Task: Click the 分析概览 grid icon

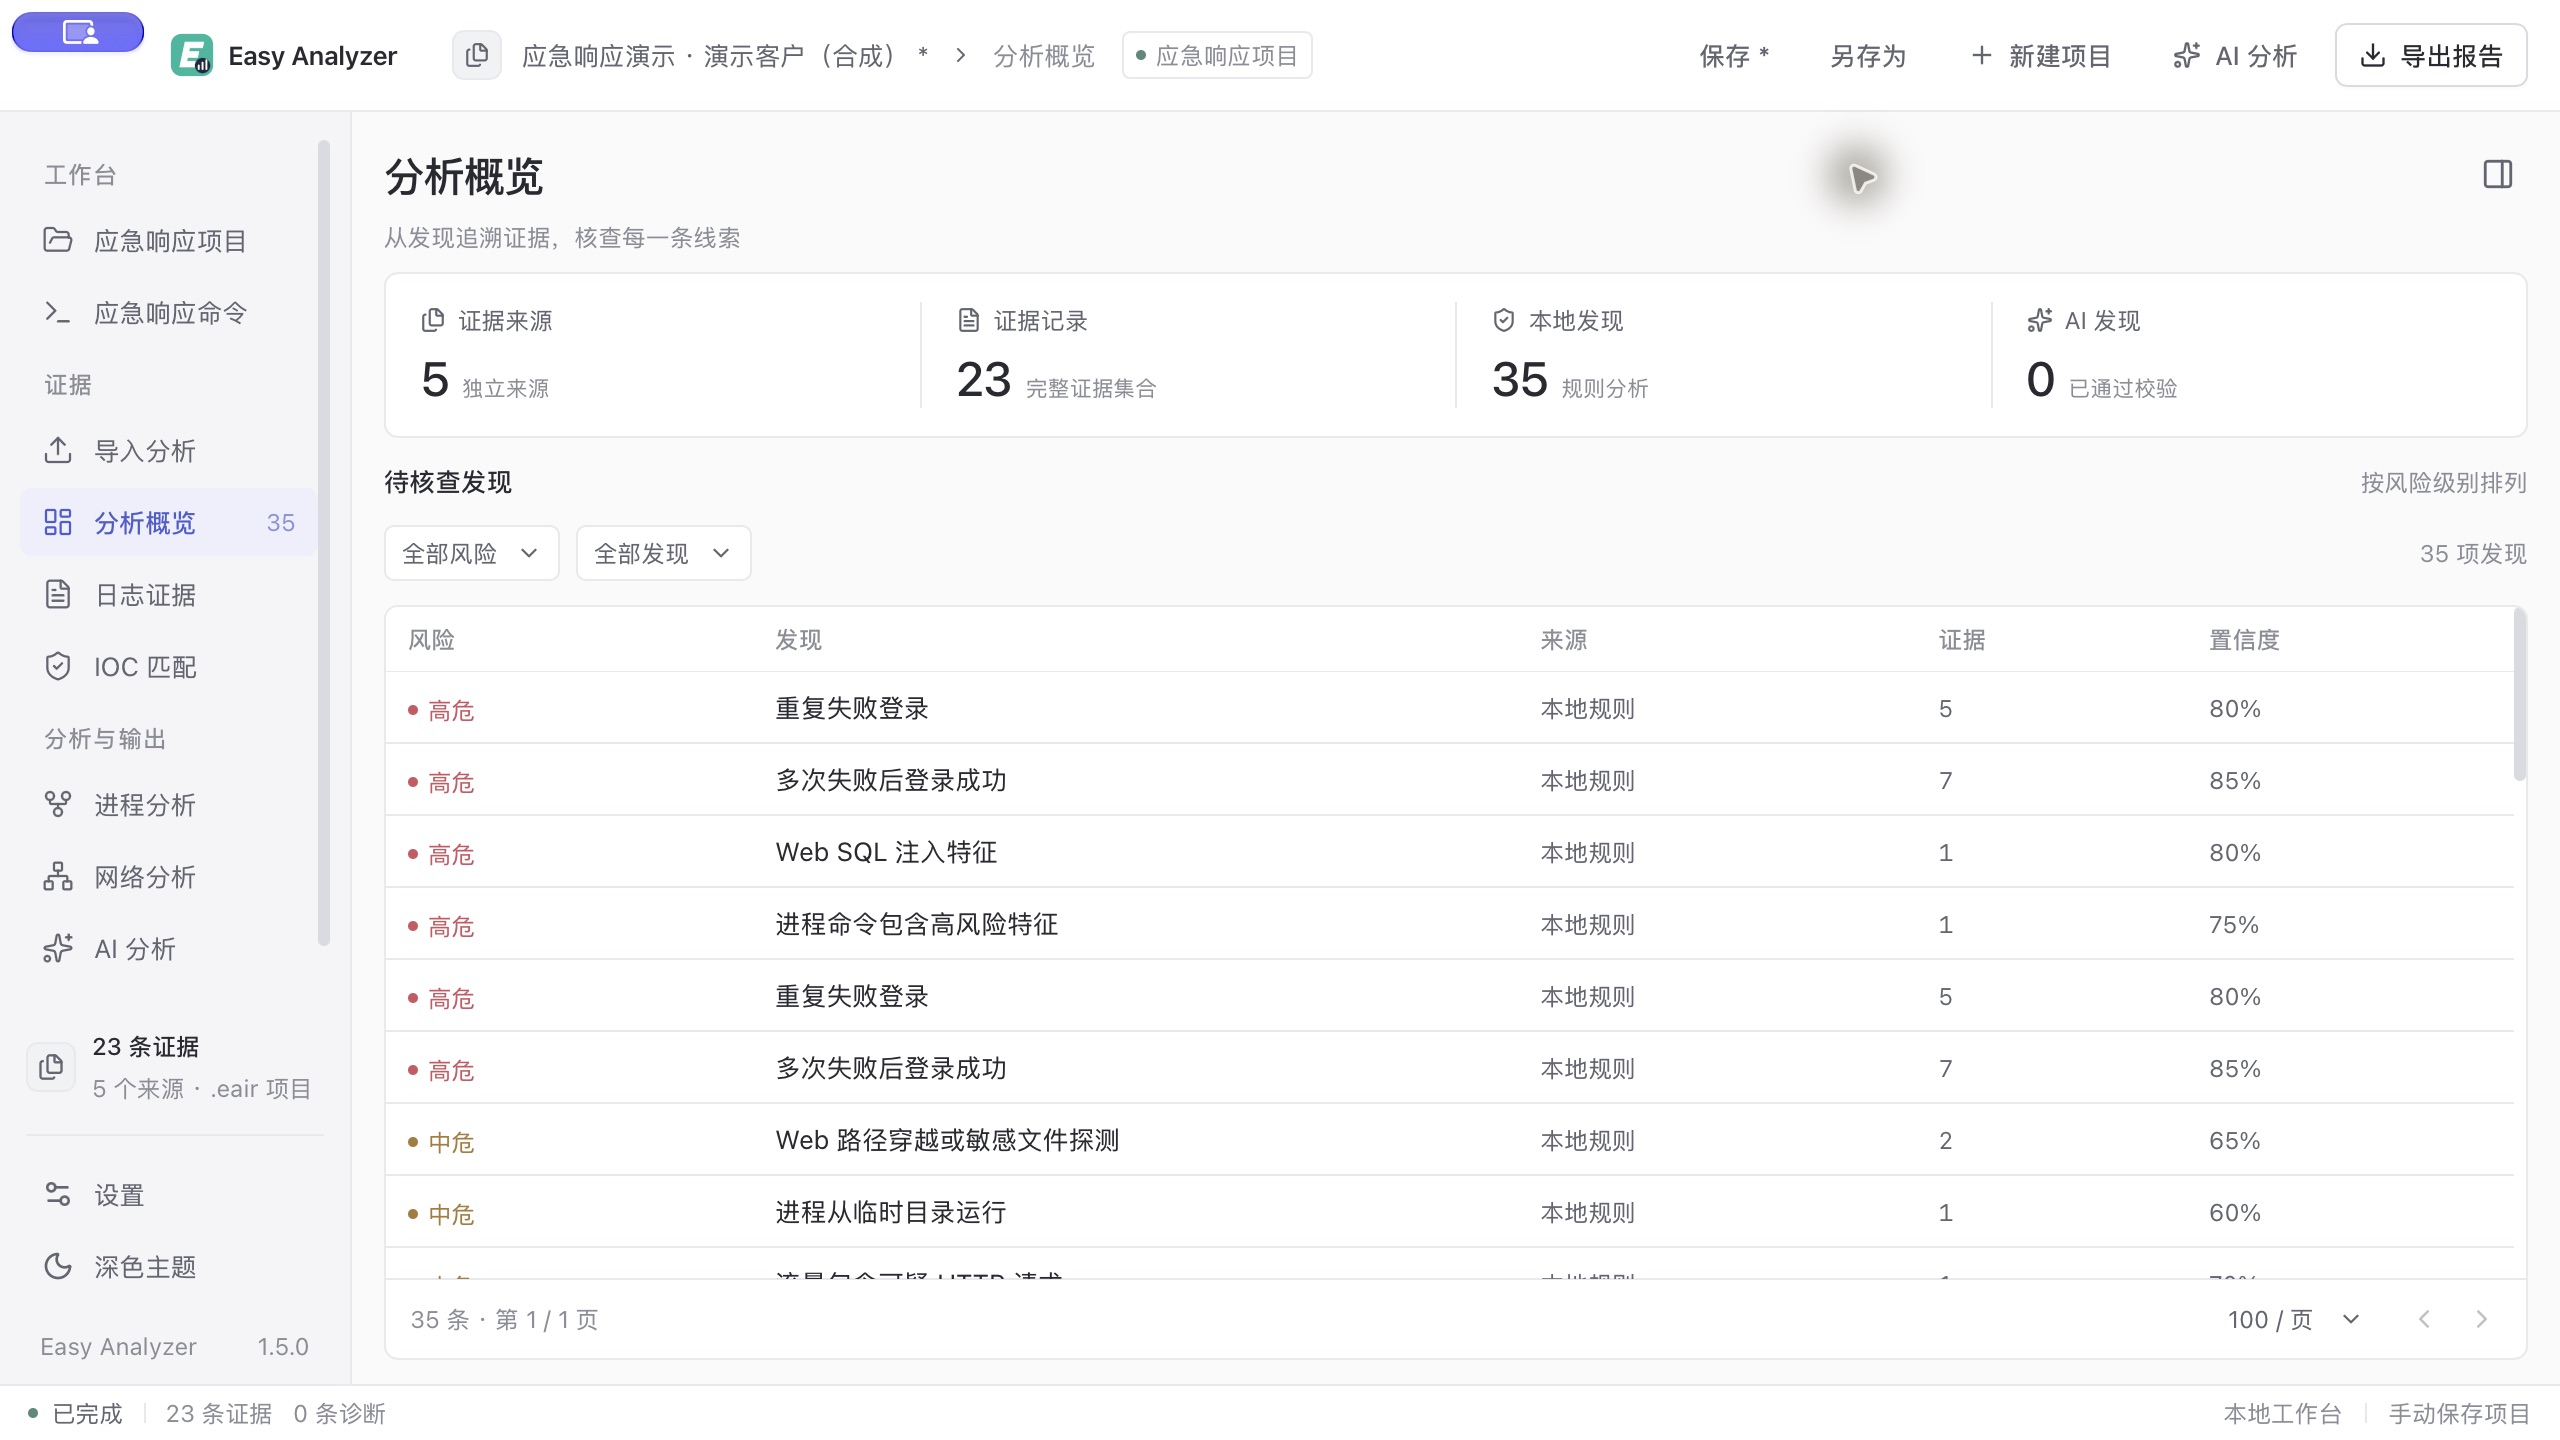Action: pyautogui.click(x=58, y=522)
